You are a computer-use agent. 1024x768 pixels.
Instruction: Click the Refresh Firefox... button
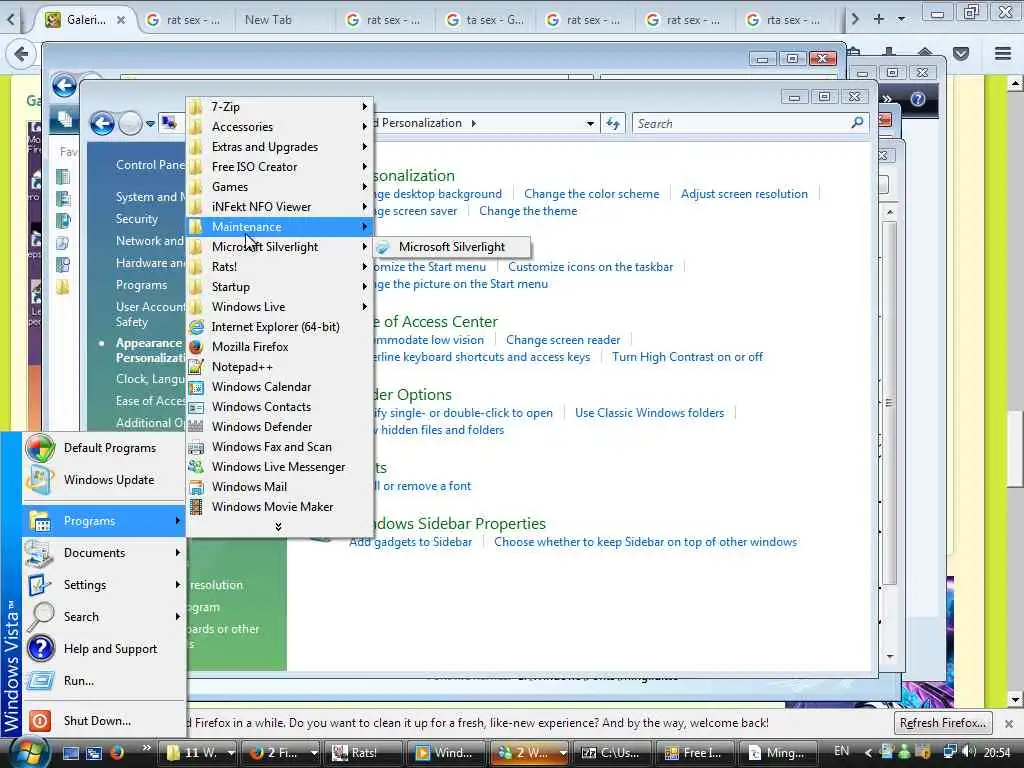942,723
